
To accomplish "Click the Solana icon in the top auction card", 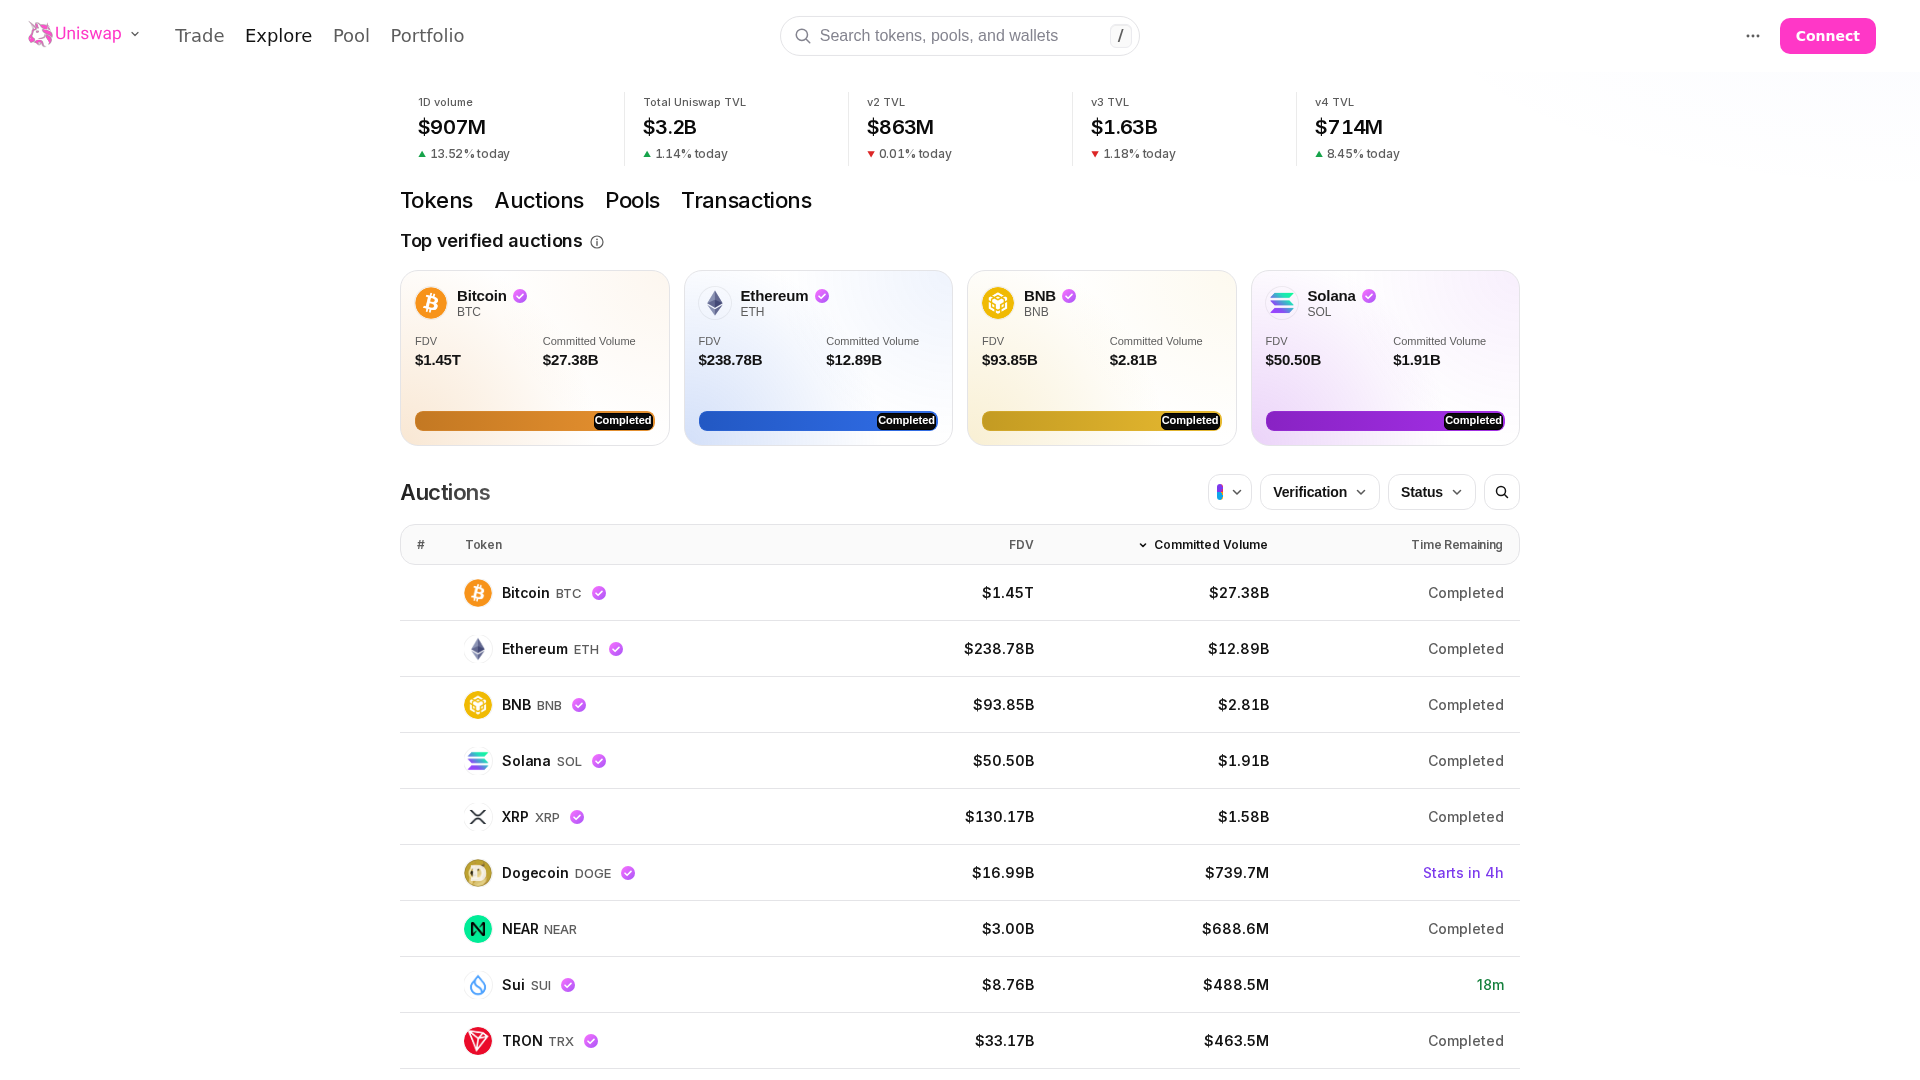I will [1282, 303].
